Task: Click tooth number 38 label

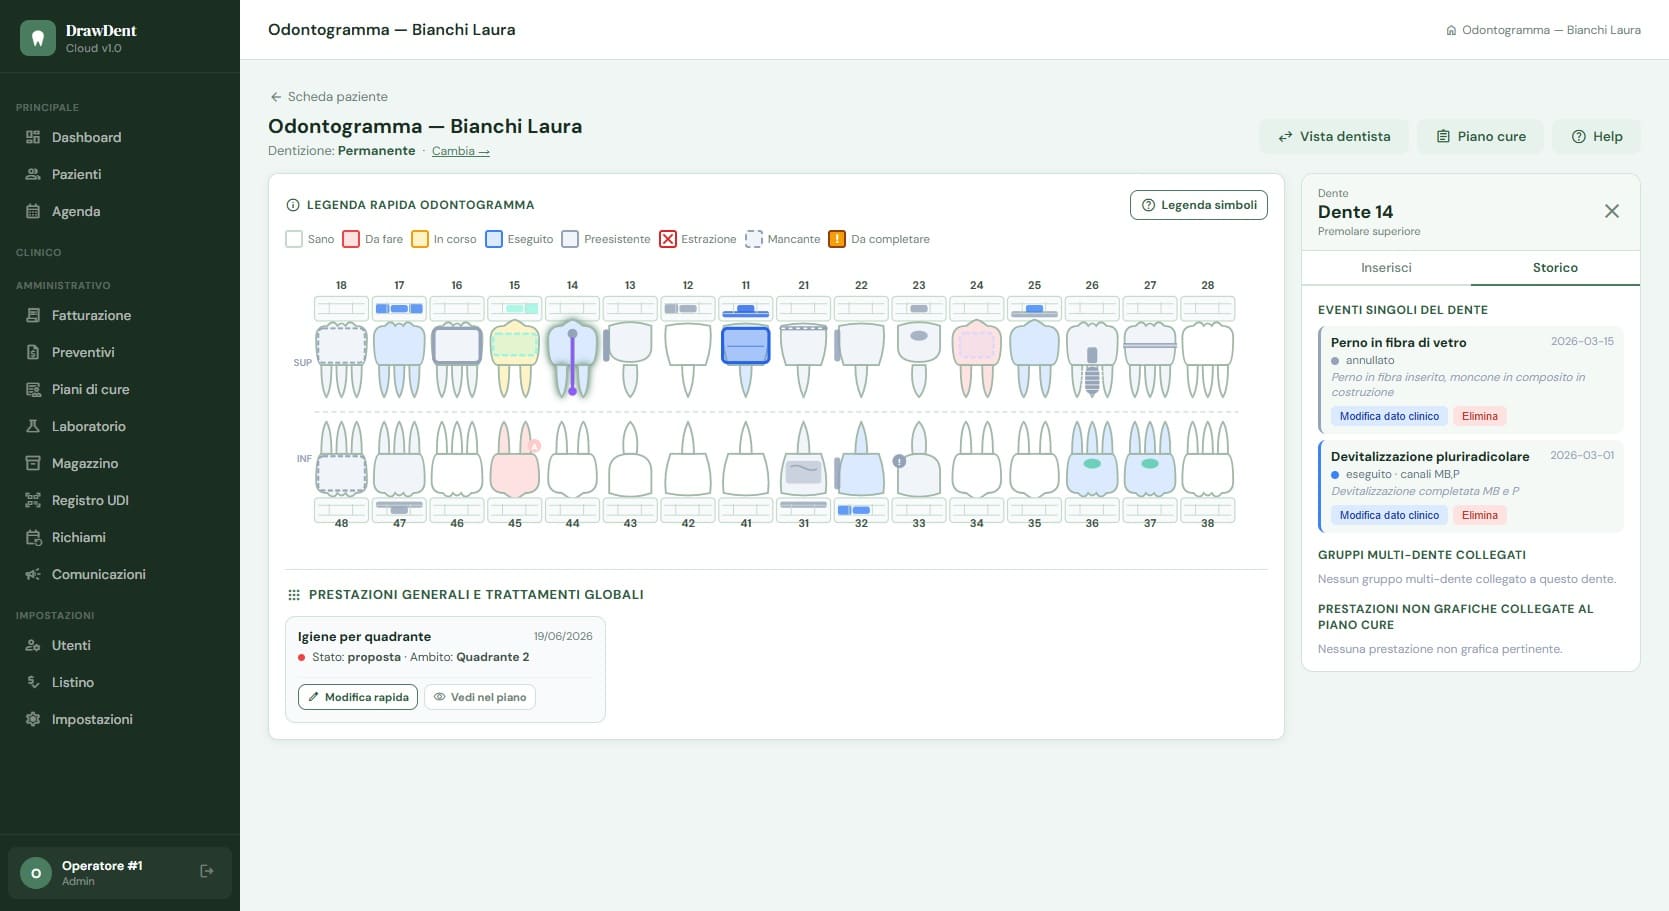Action: point(1207,523)
